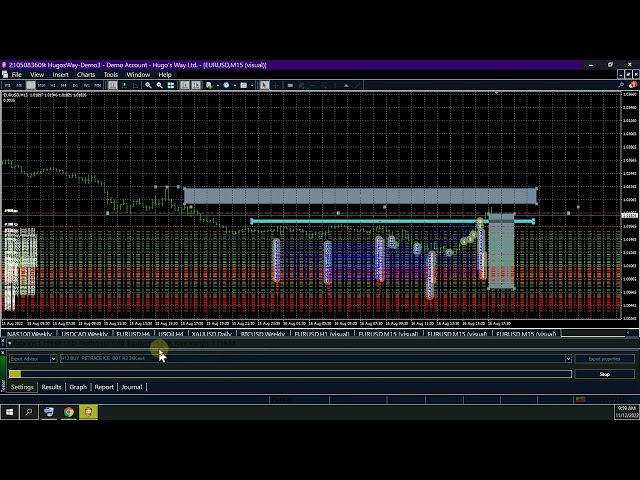Click the strategy tester progress bar
The image size is (640, 480).
290,374
